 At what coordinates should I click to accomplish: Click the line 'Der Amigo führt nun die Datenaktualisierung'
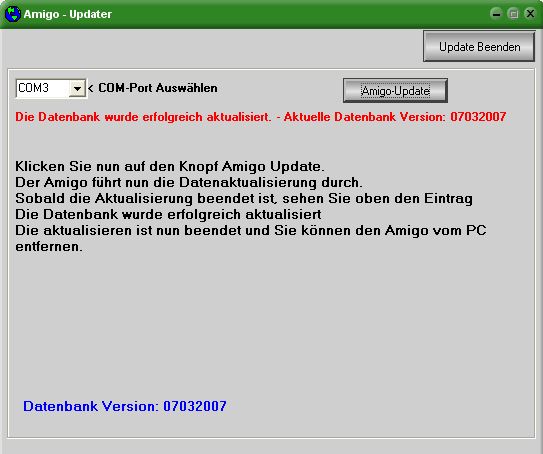pyautogui.click(x=189, y=183)
